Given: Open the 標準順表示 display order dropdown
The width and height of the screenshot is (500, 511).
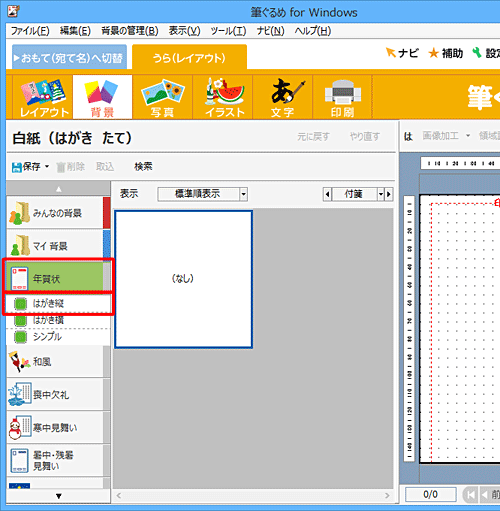Looking at the screenshot, I should point(202,194).
